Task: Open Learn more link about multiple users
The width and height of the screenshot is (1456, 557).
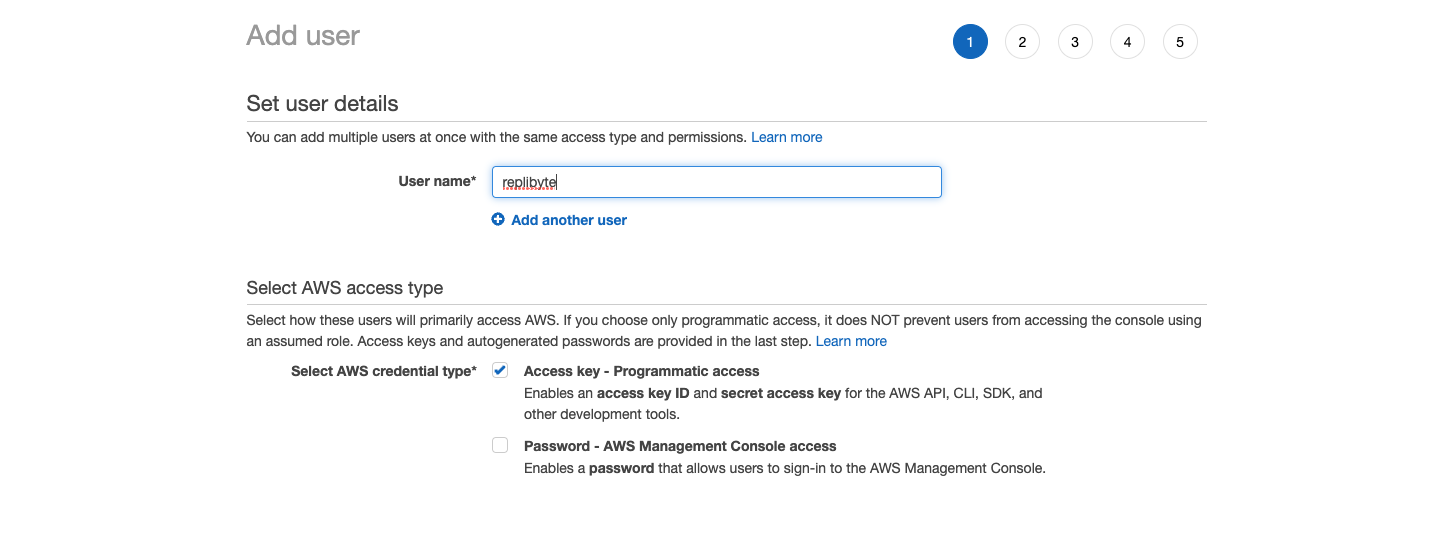Action: point(787,137)
